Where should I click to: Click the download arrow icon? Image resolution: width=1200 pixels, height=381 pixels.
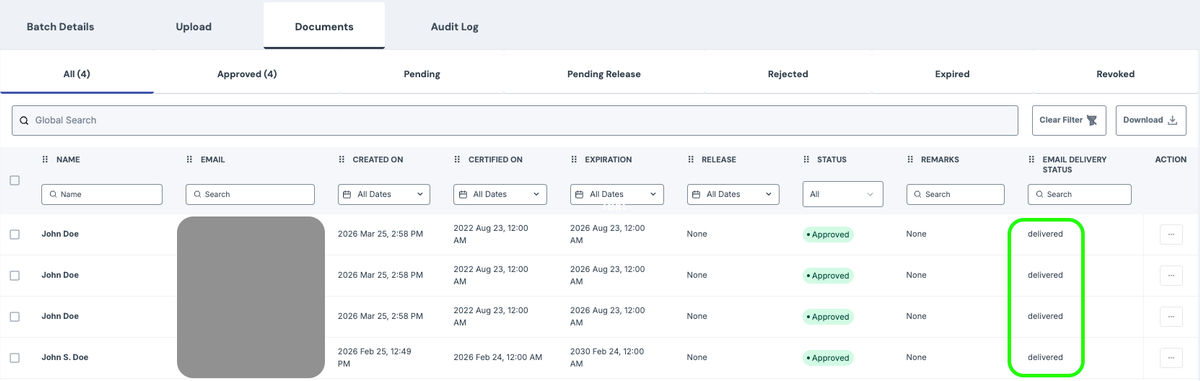click(1172, 120)
